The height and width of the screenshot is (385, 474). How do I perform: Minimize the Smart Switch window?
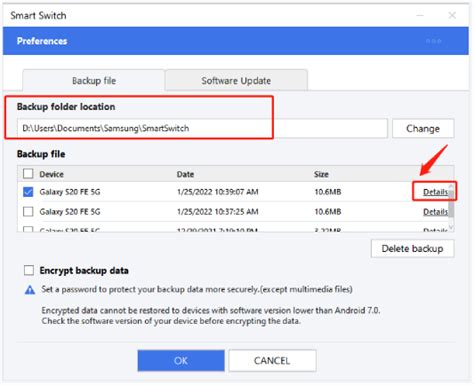(420, 15)
